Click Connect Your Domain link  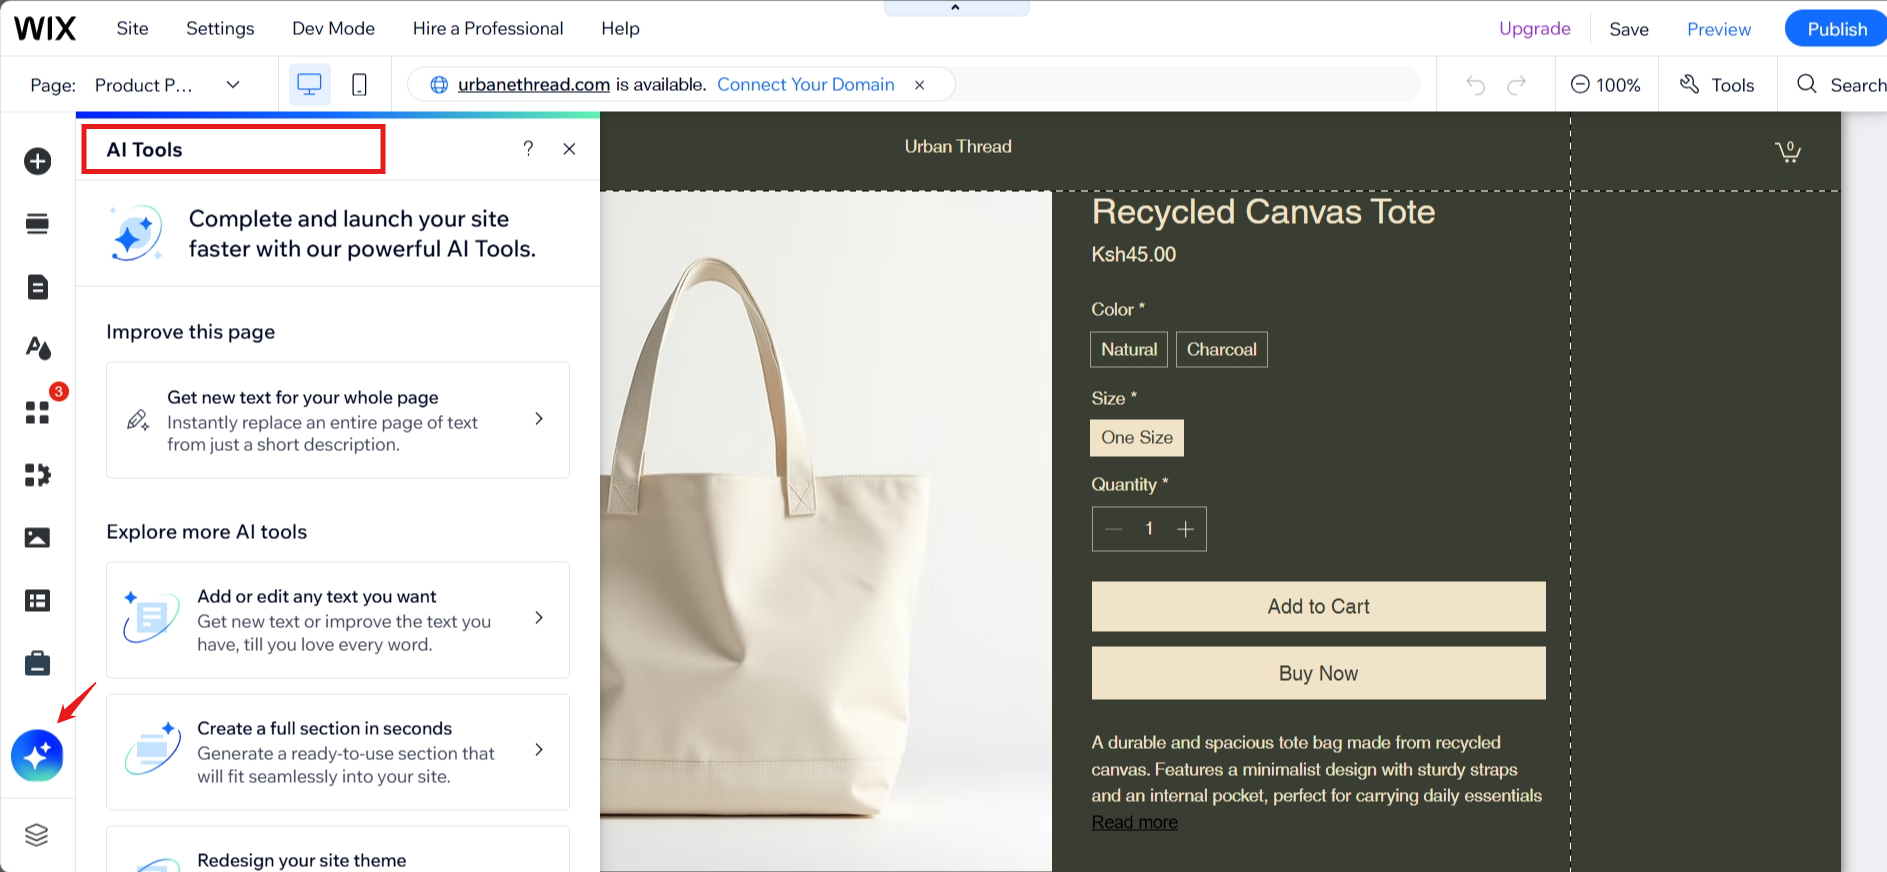(806, 84)
